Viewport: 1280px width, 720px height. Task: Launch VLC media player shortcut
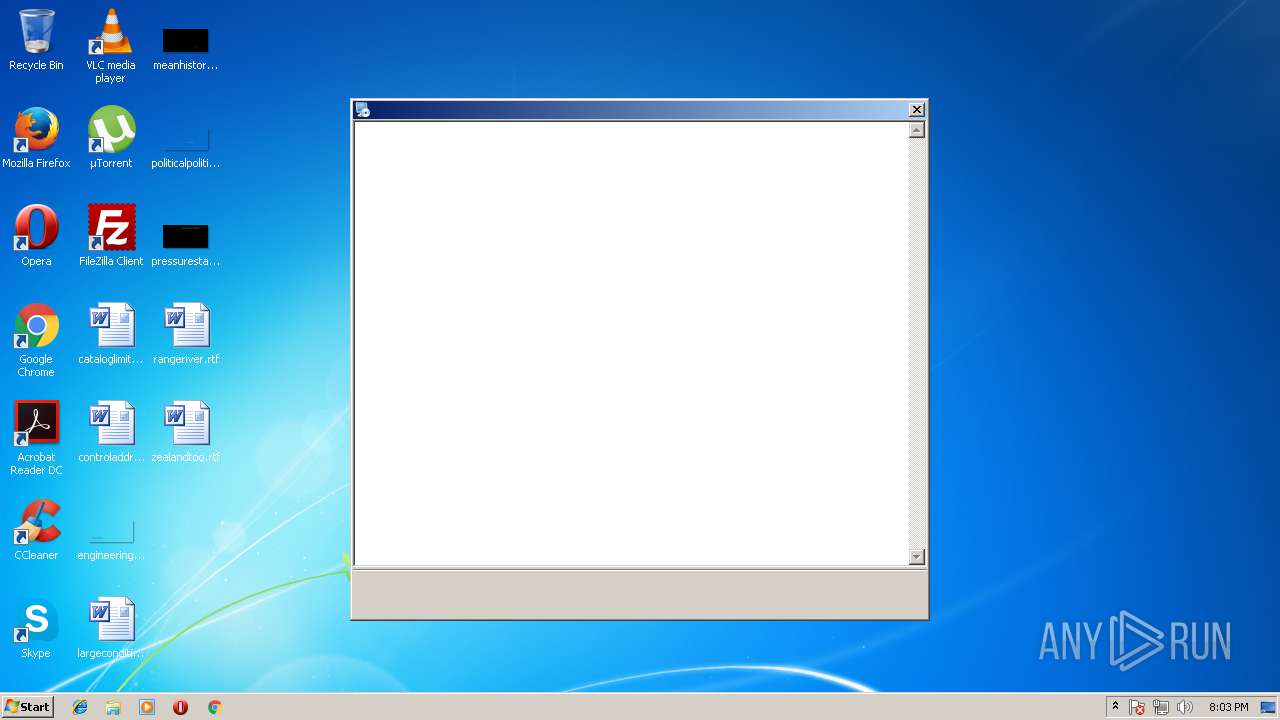(110, 45)
